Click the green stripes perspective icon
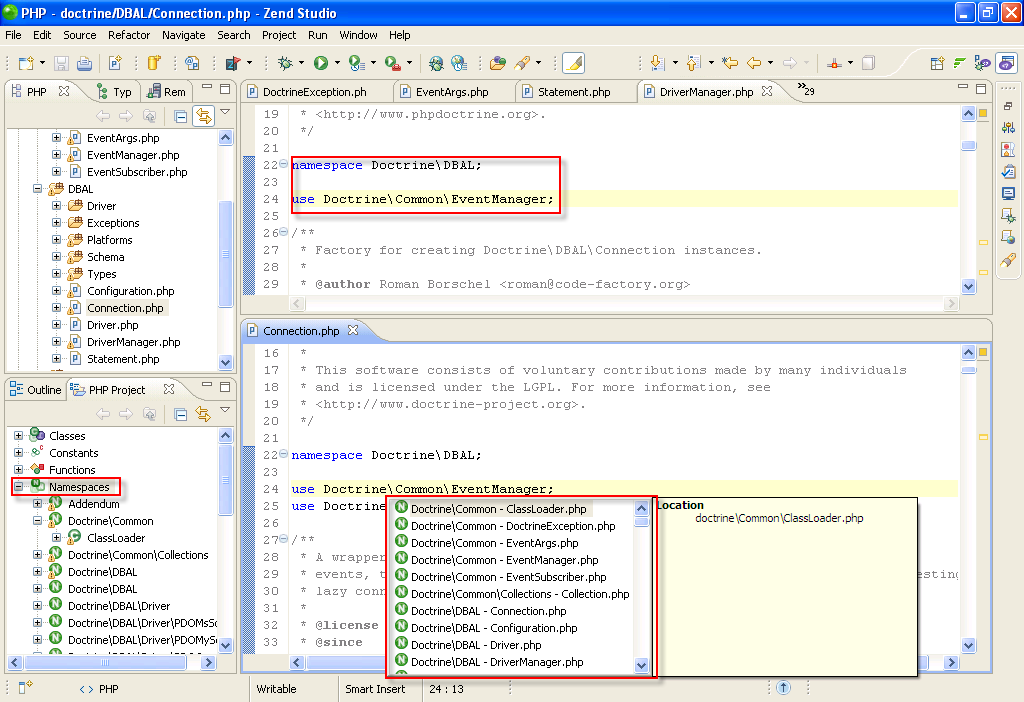The height and width of the screenshot is (702, 1024). 959,63
